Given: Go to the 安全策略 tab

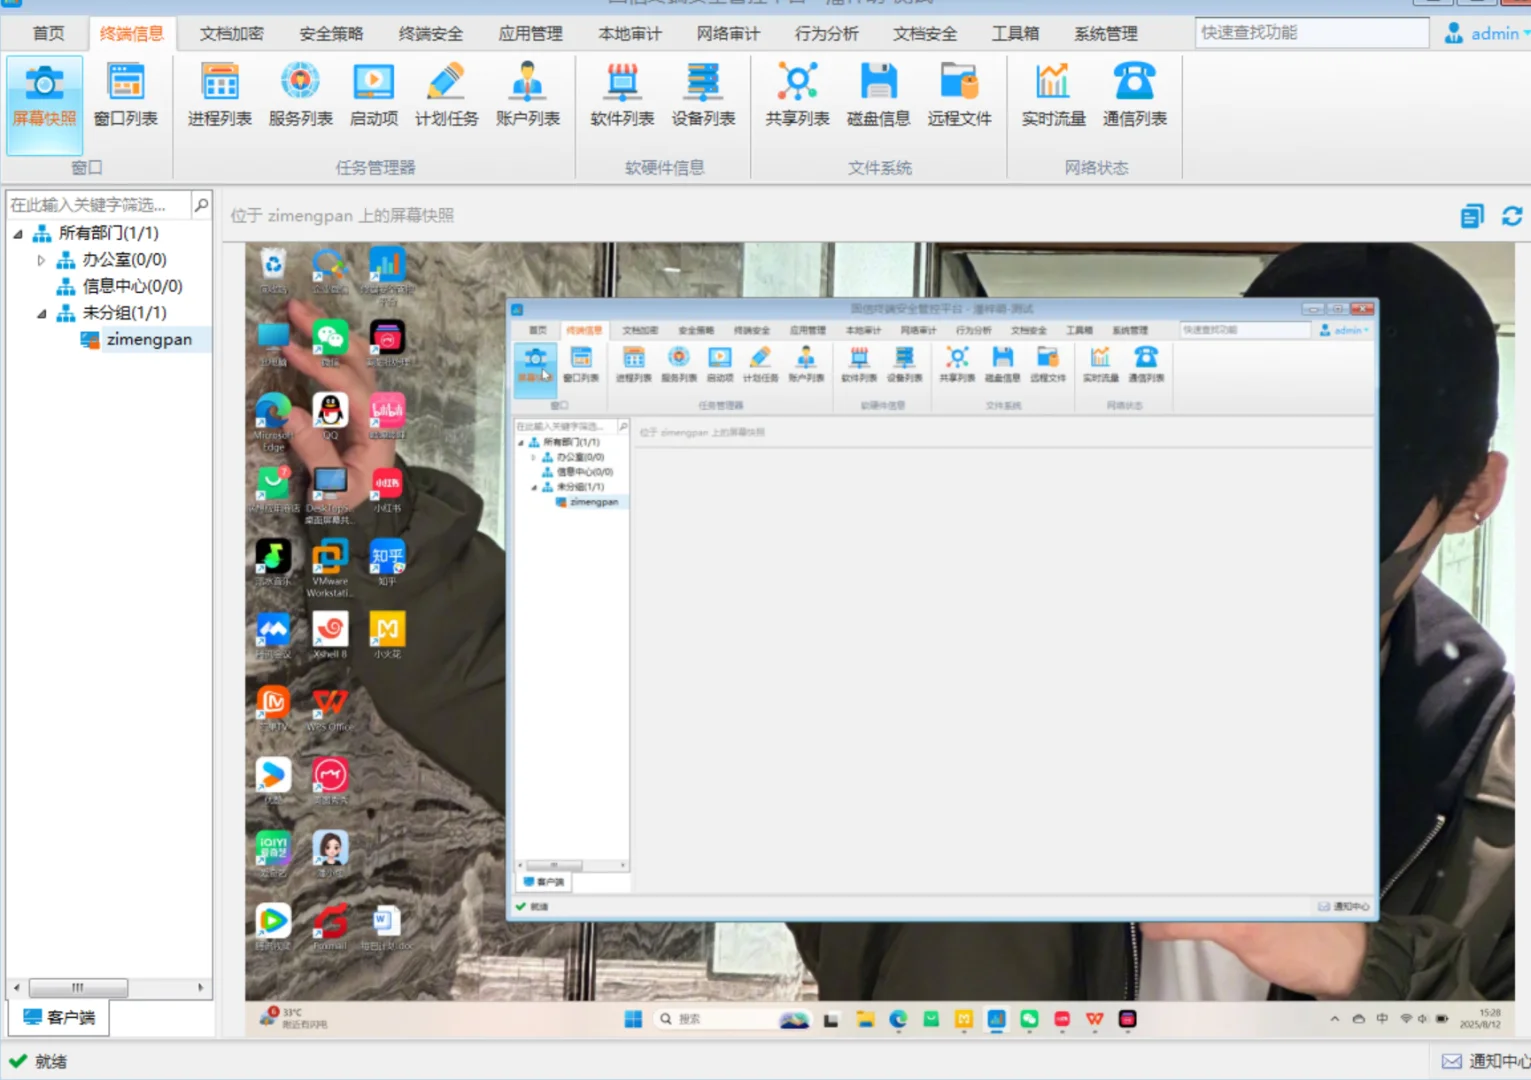Looking at the screenshot, I should click(x=331, y=34).
